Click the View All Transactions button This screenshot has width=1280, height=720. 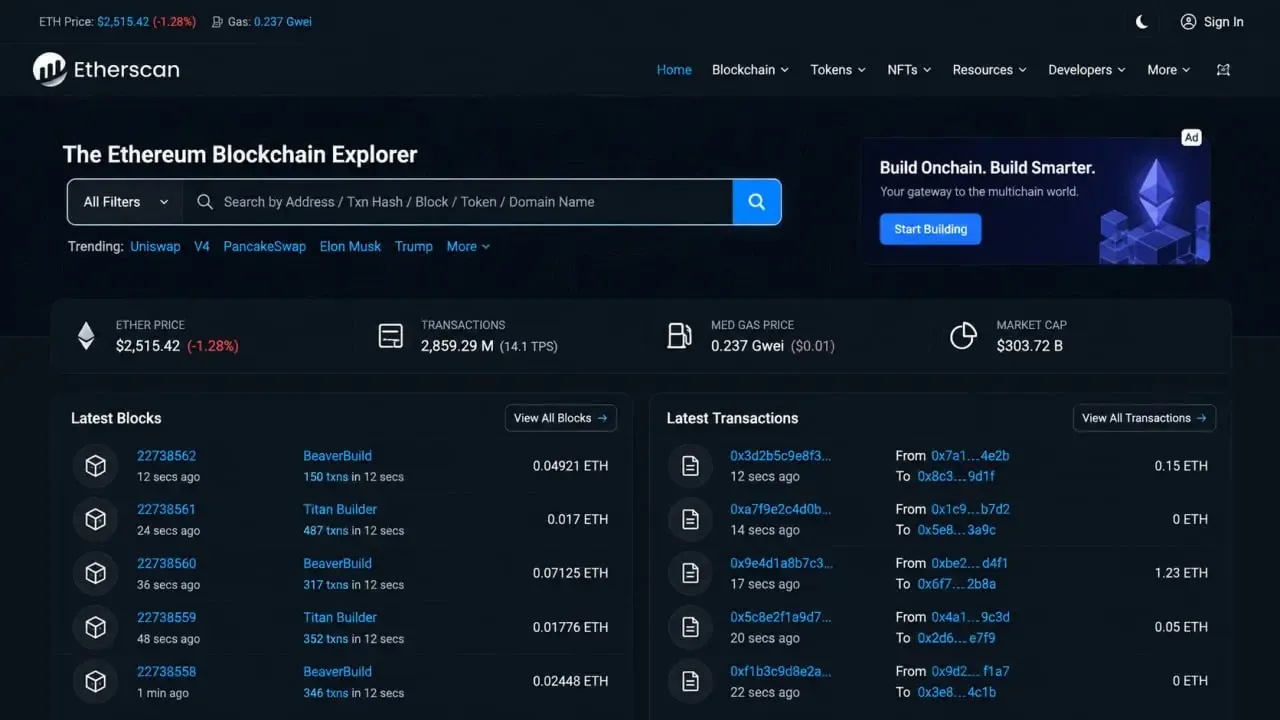coord(1144,418)
